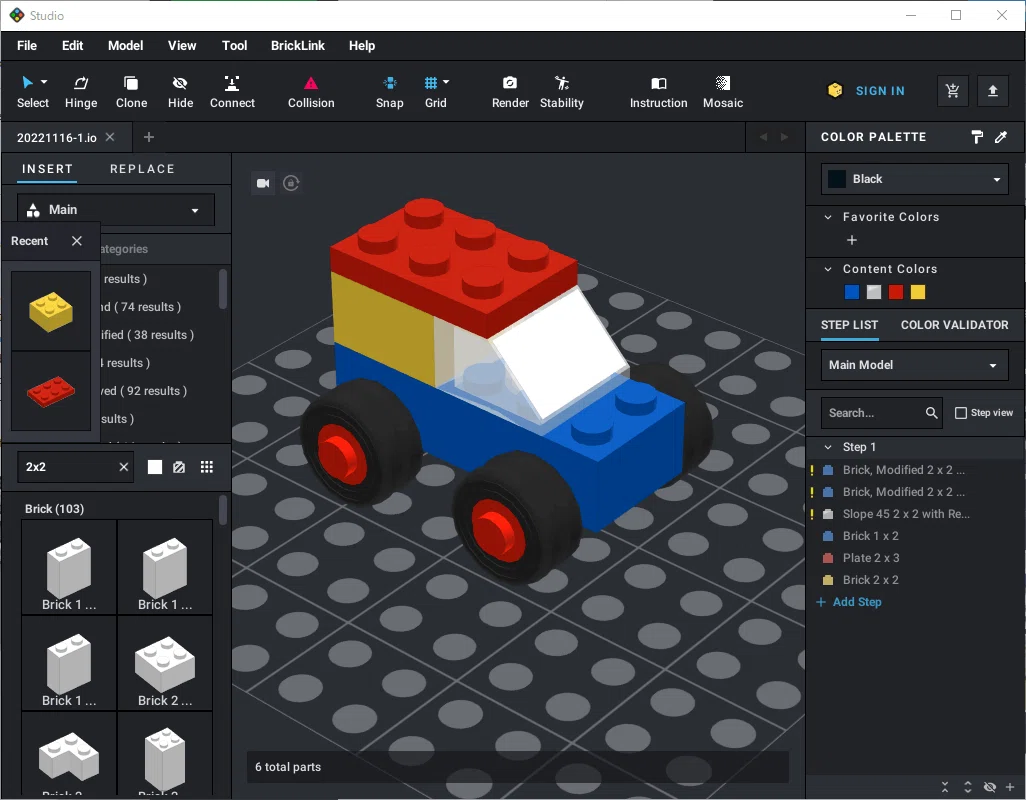Viewport: 1026px width, 800px height.
Task: Enable the Step view checkbox
Action: (961, 413)
